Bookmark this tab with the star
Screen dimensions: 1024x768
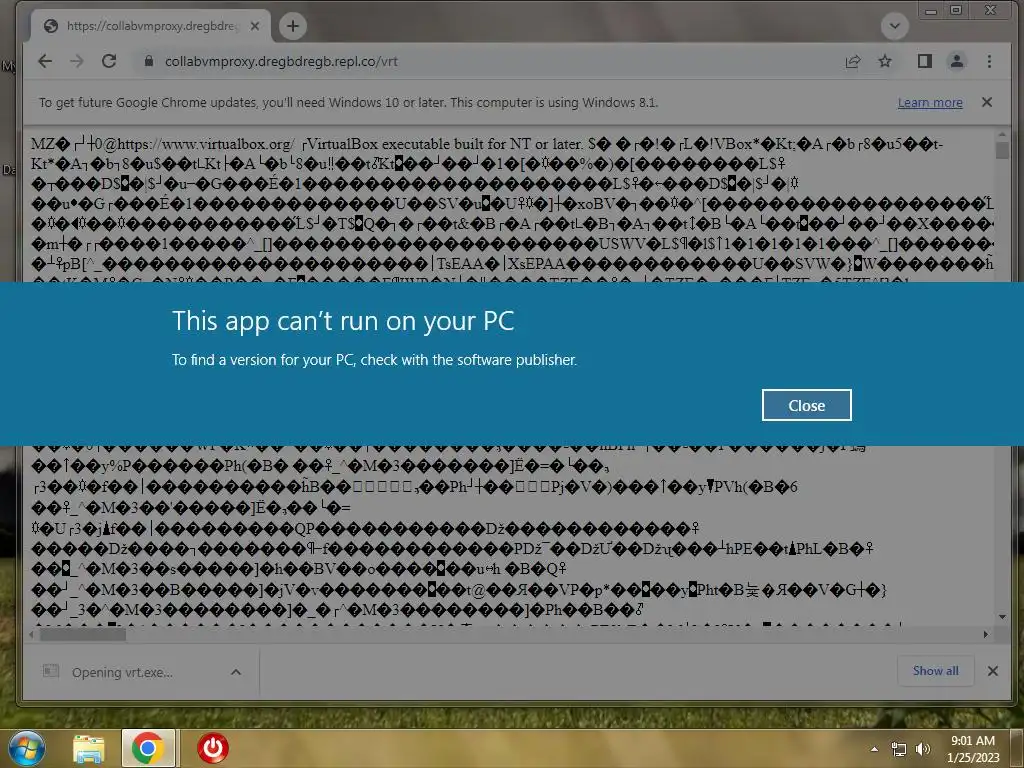(885, 61)
